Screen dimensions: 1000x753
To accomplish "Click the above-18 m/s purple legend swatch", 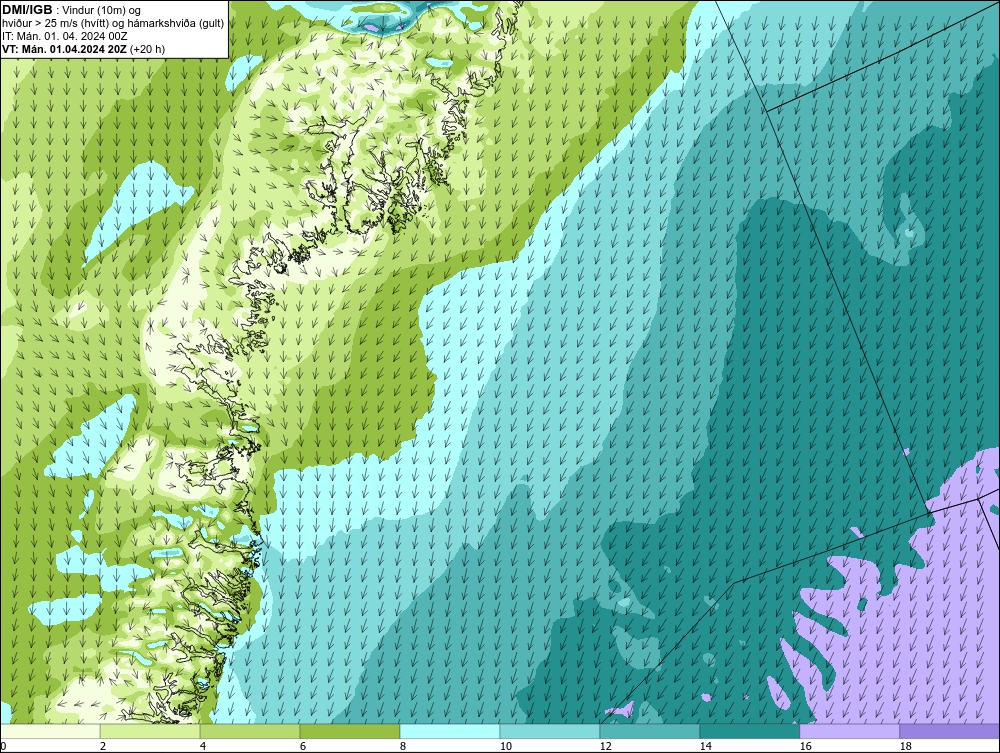I will [949, 731].
